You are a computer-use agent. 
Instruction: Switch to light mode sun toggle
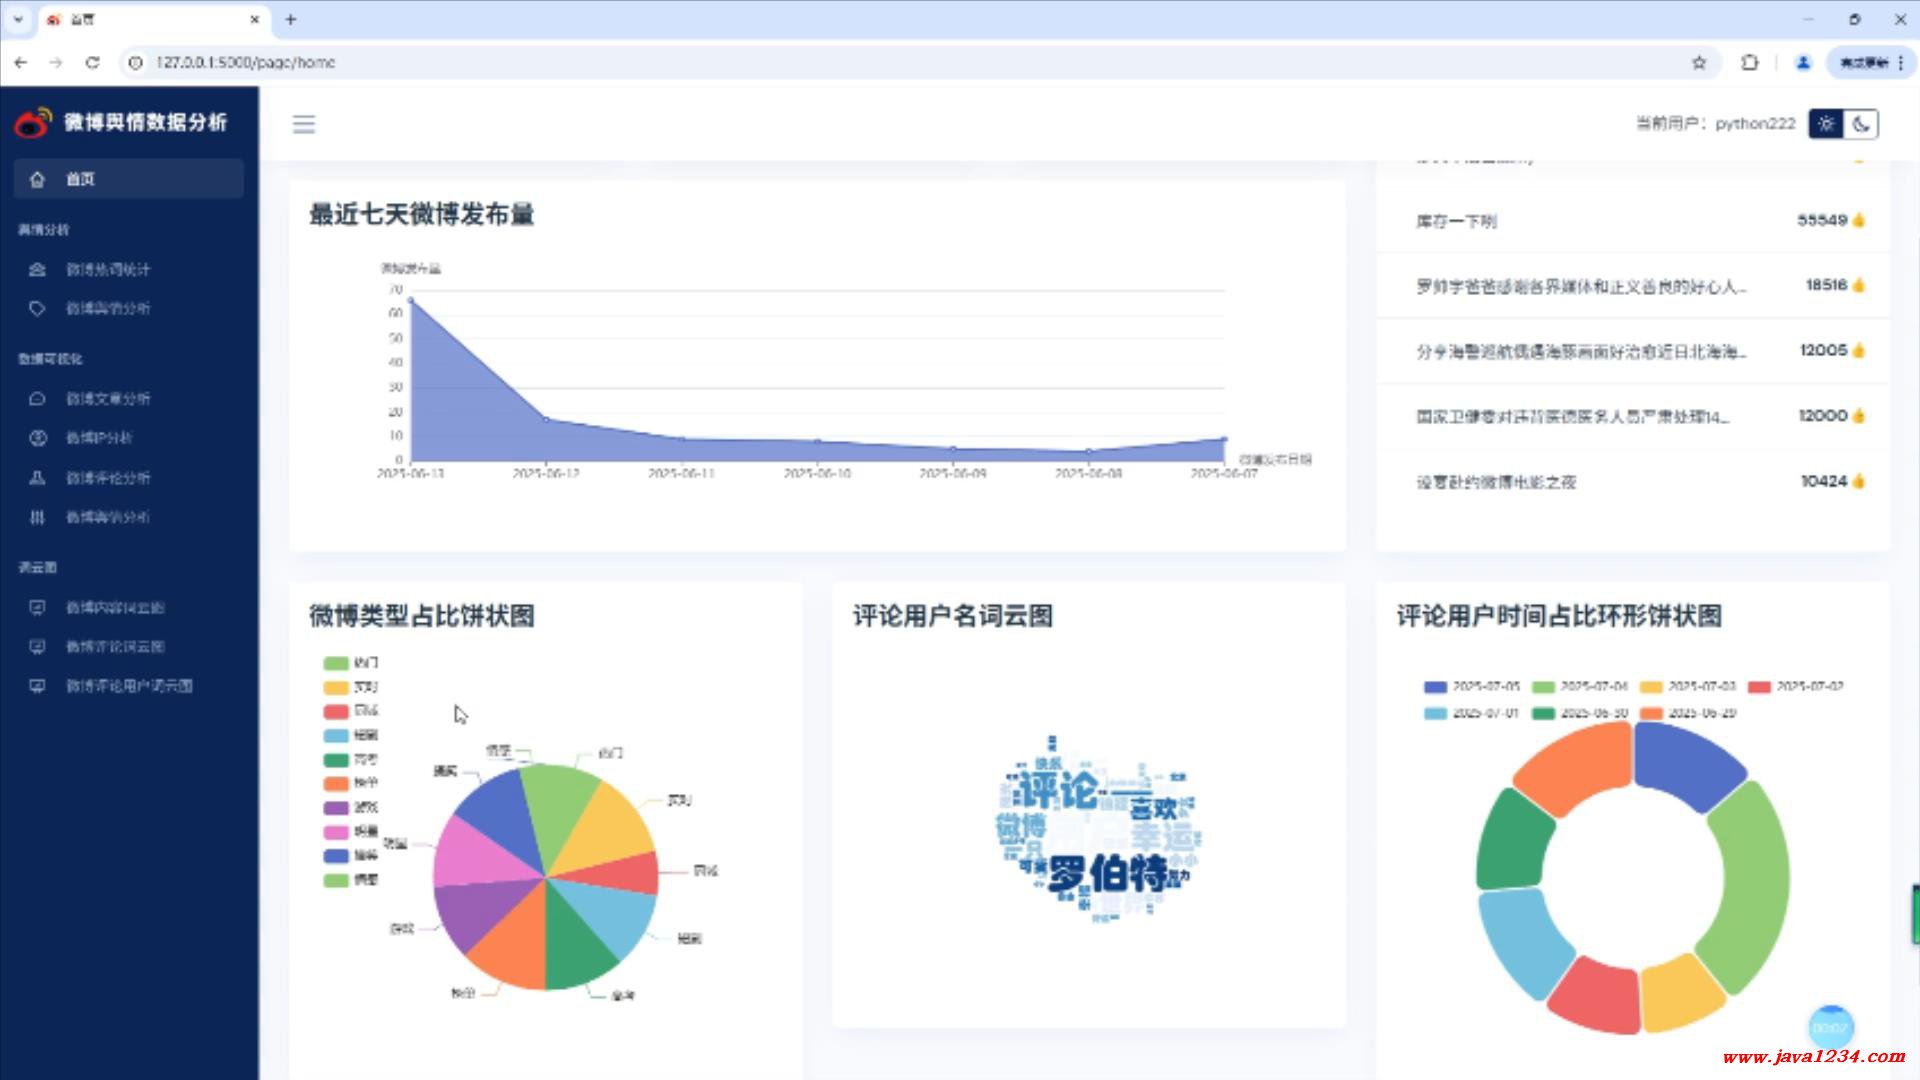tap(1826, 124)
